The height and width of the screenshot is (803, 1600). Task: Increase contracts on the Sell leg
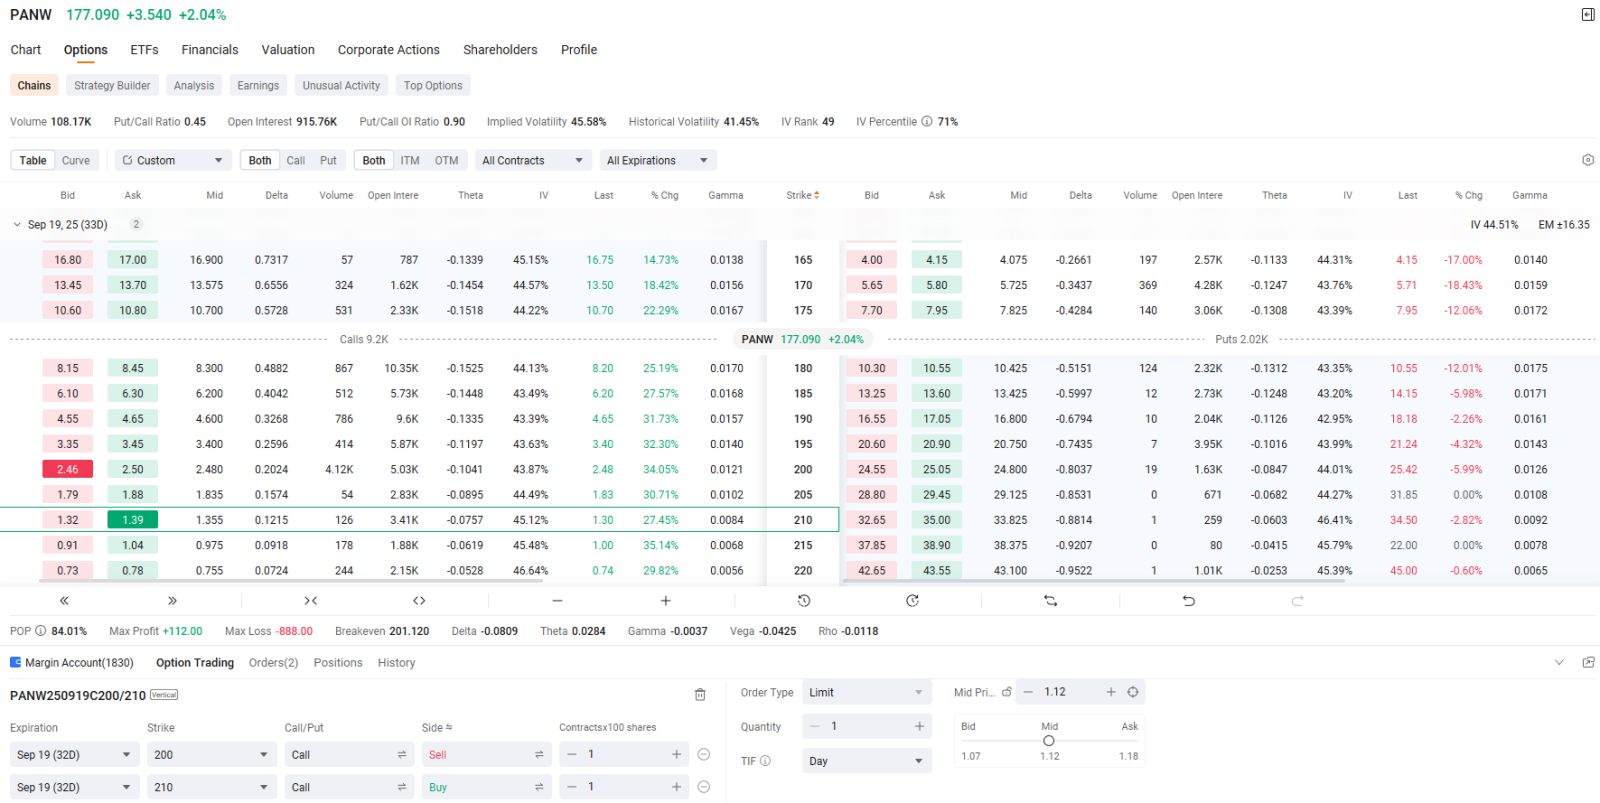point(677,755)
